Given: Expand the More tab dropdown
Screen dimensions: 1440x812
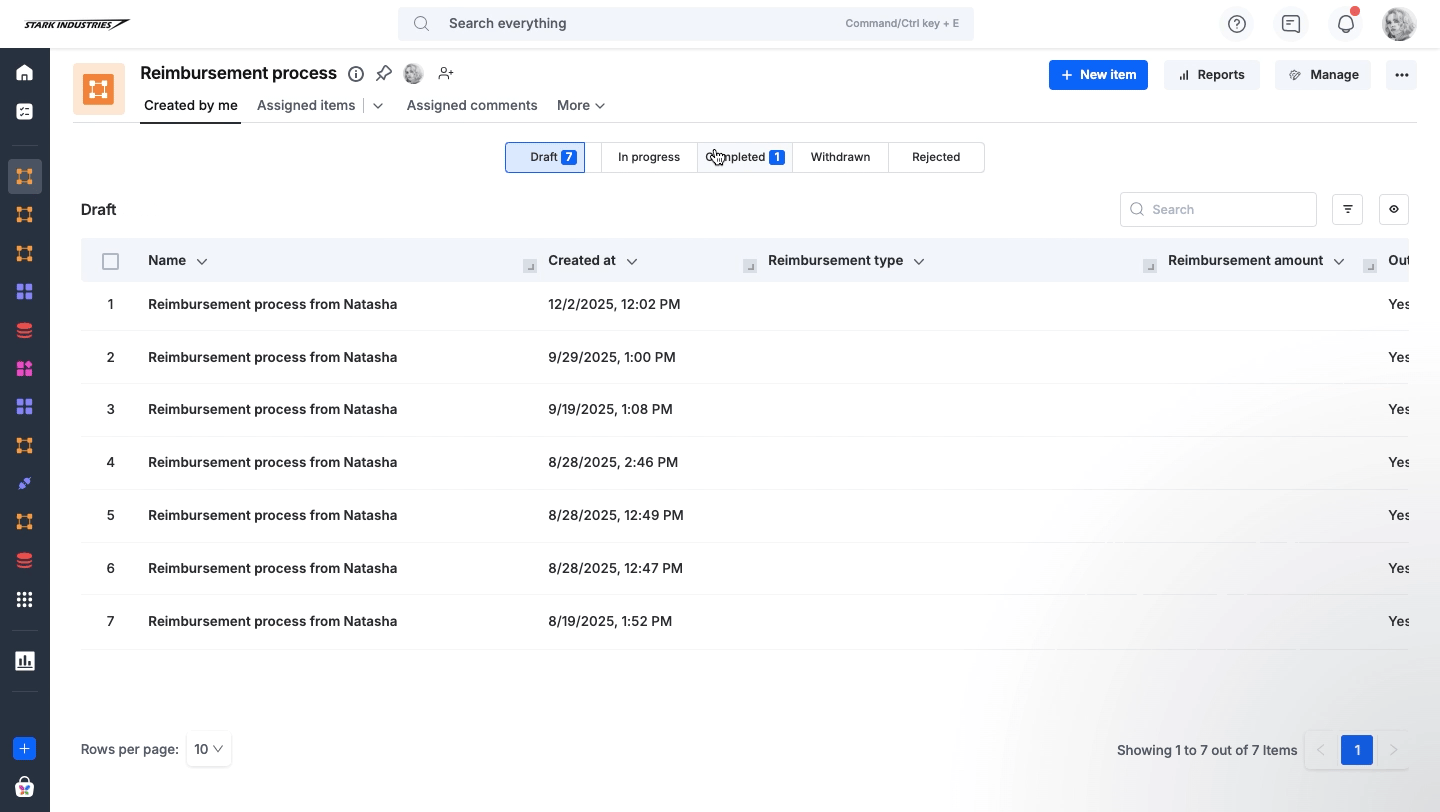Looking at the screenshot, I should [581, 105].
